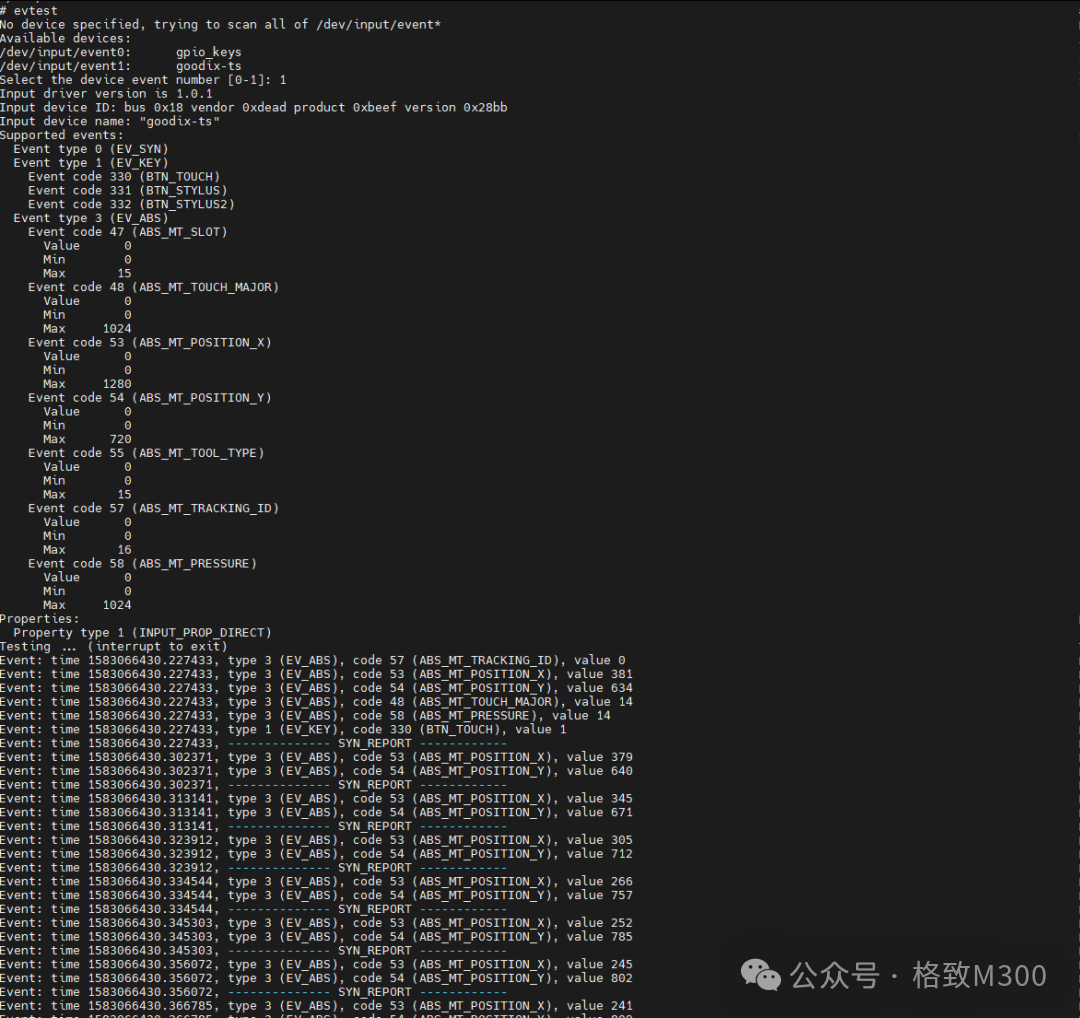Click the 'Select the device event number' prompt
The image size is (1080, 1018).
143,80
